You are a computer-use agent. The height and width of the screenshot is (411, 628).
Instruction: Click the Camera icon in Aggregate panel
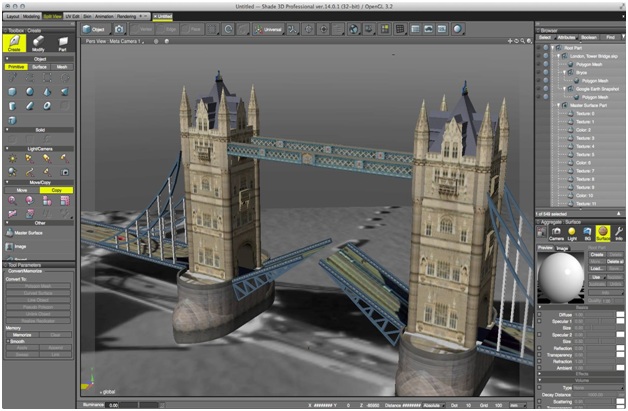pyautogui.click(x=556, y=234)
